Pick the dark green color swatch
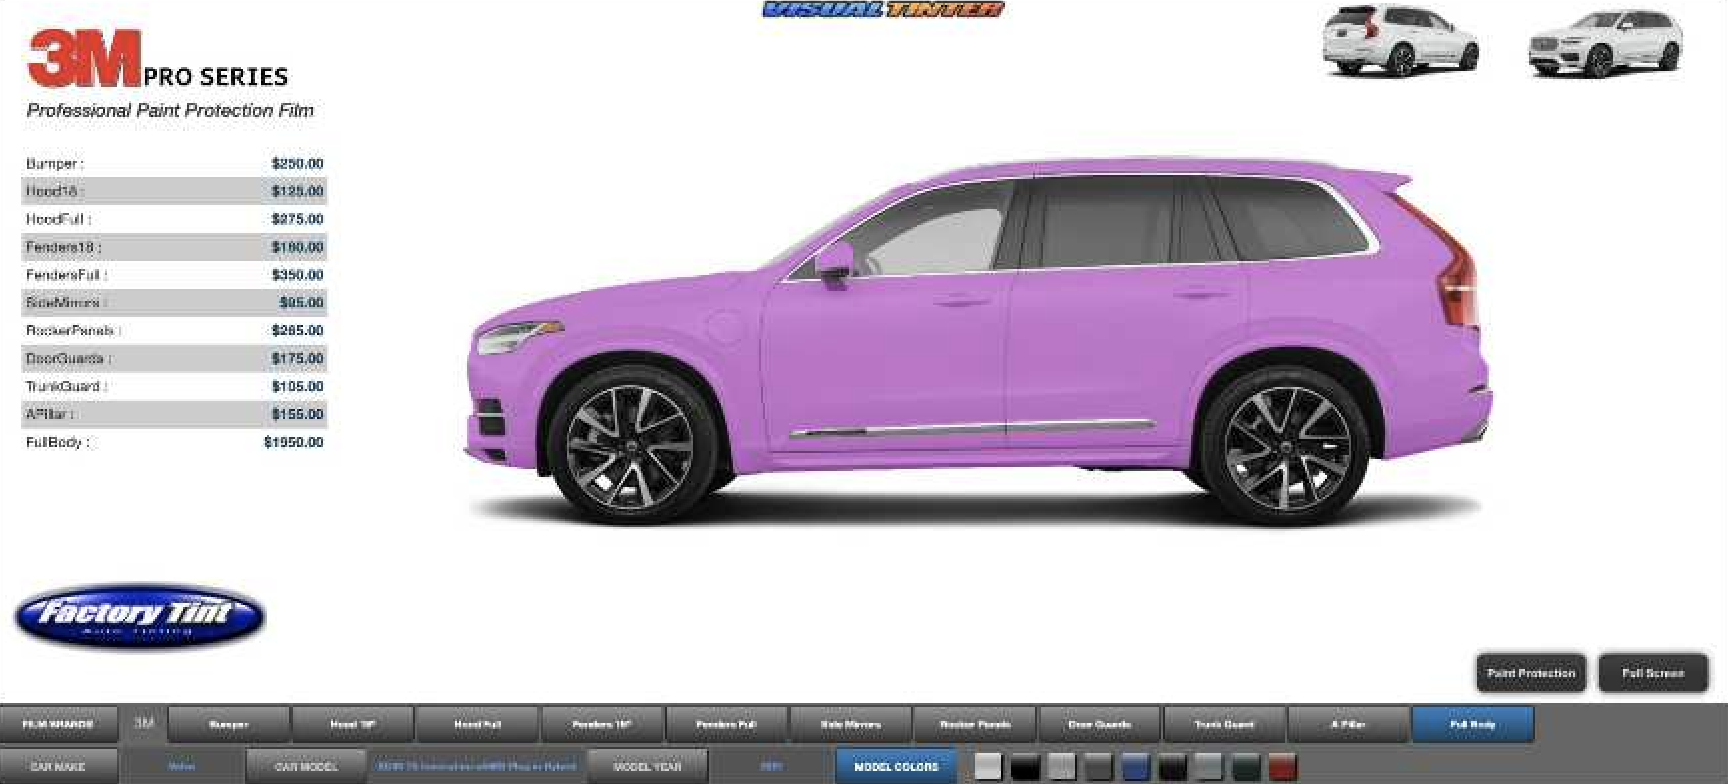1728x784 pixels. coord(1246,767)
